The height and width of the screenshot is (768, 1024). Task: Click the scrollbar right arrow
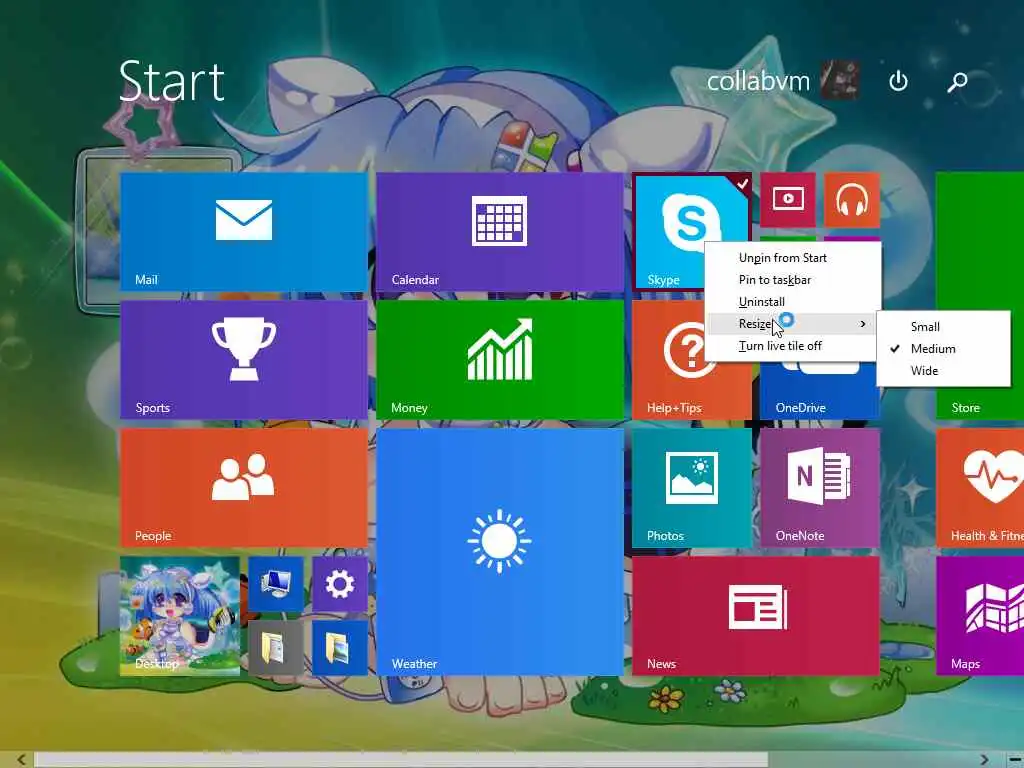(x=984, y=760)
